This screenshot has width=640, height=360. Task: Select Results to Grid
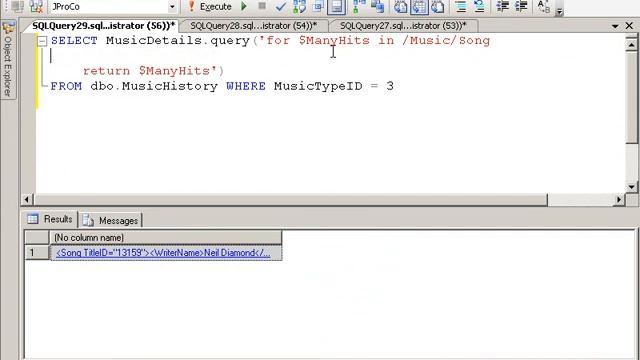(419, 7)
